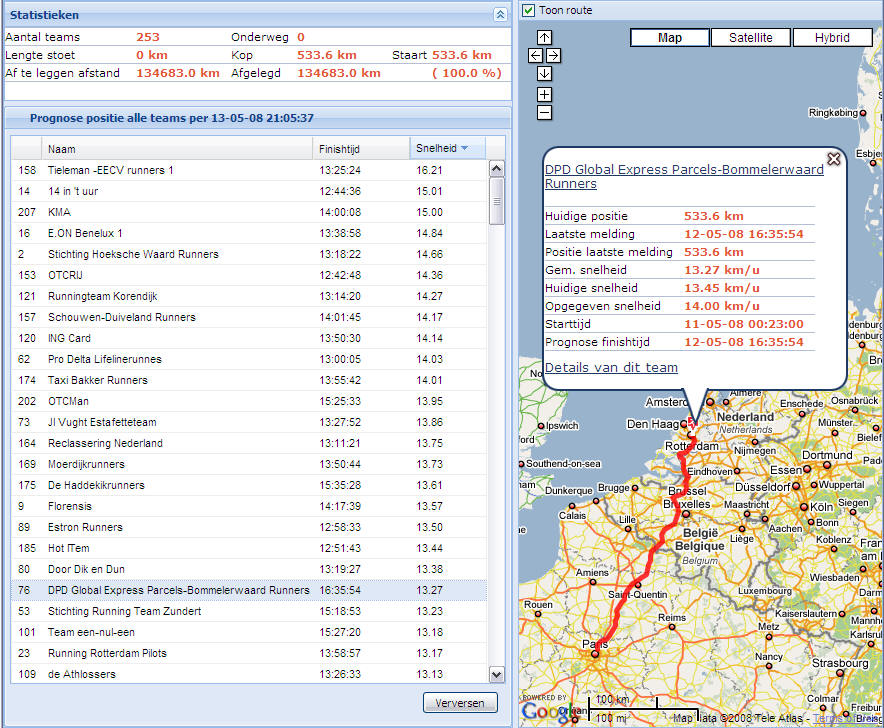Switch to Satellite view
Screen dimensions: 884x728
(751, 38)
